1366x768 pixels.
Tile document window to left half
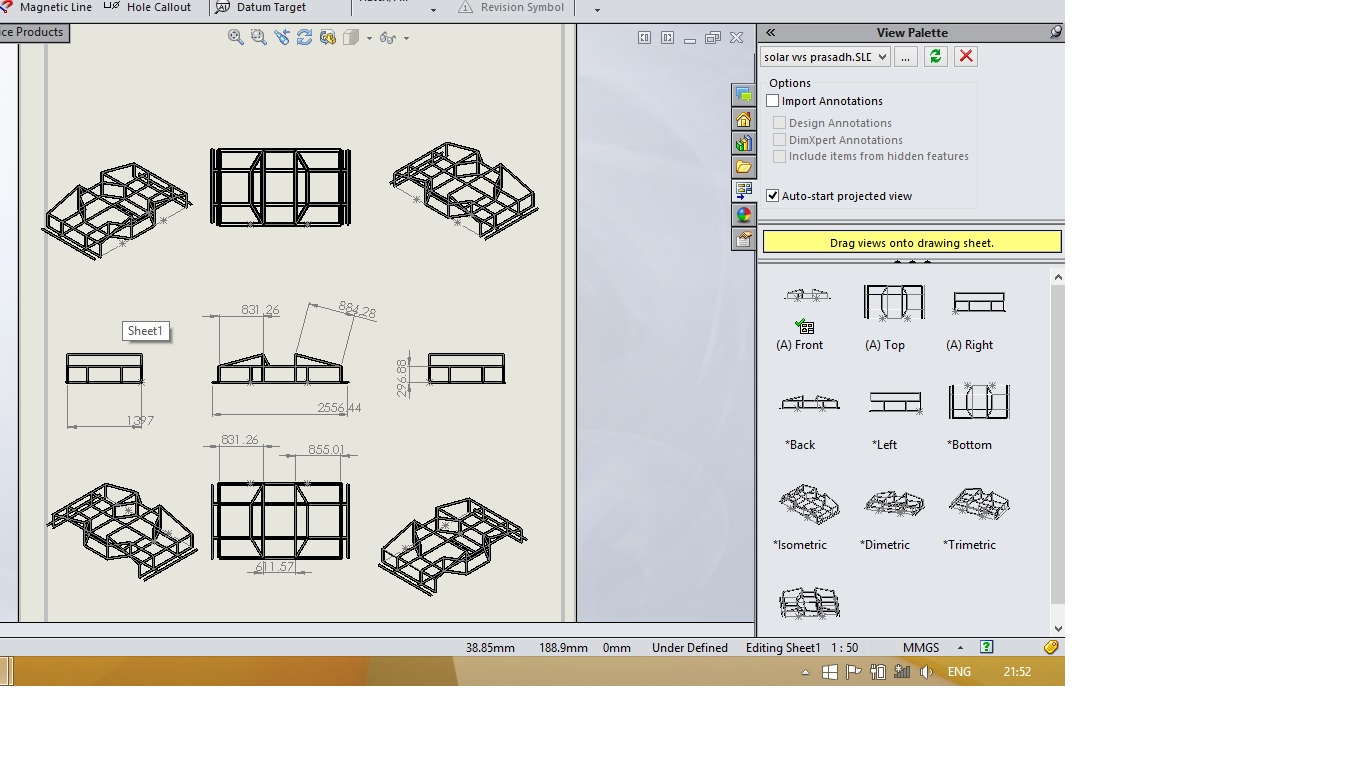[x=644, y=38]
